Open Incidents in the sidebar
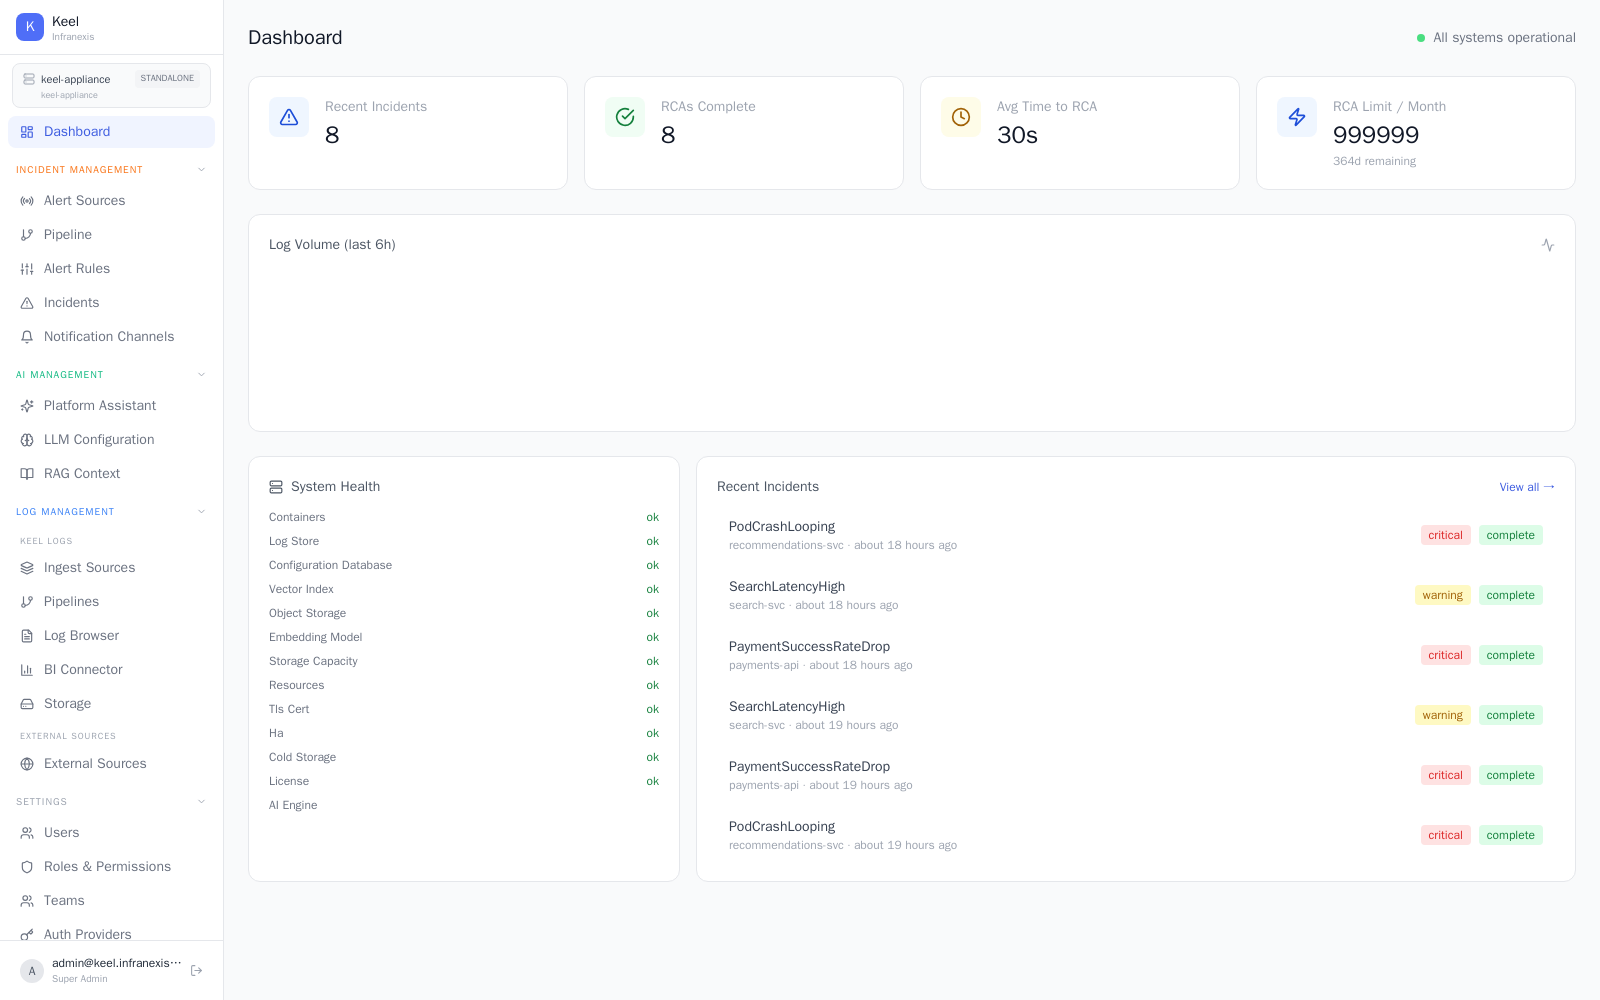1600x1000 pixels. click(111, 303)
